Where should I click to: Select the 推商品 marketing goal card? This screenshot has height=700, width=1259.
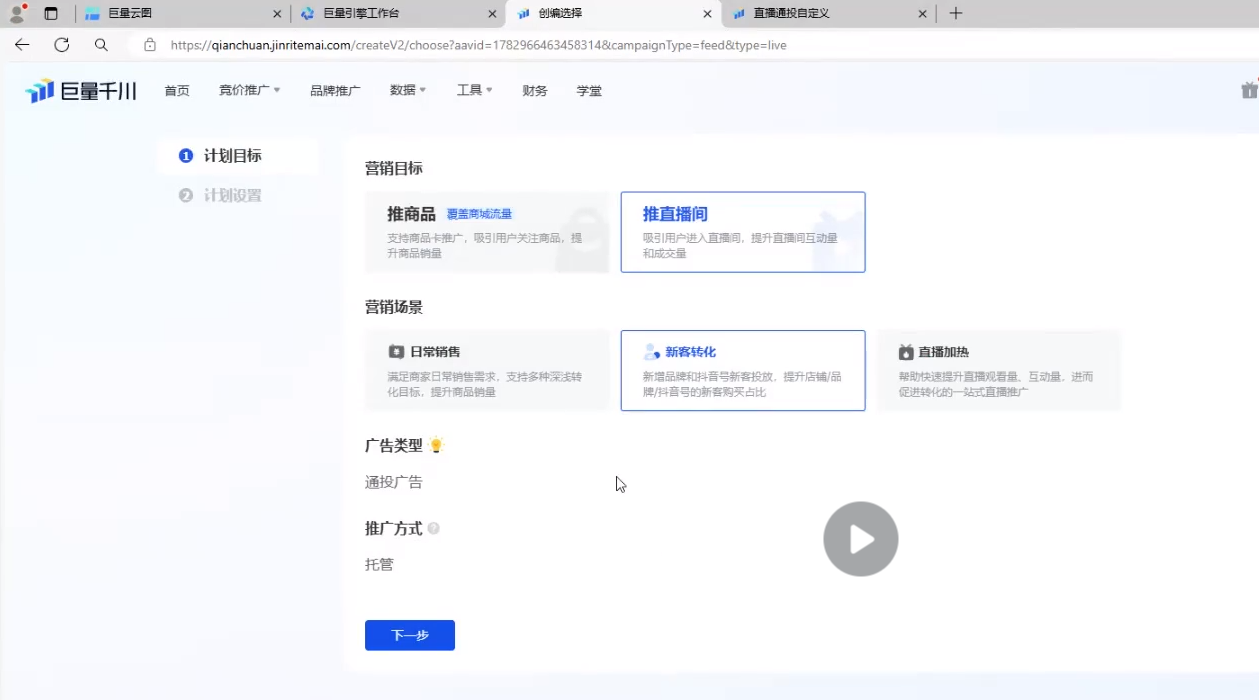487,232
